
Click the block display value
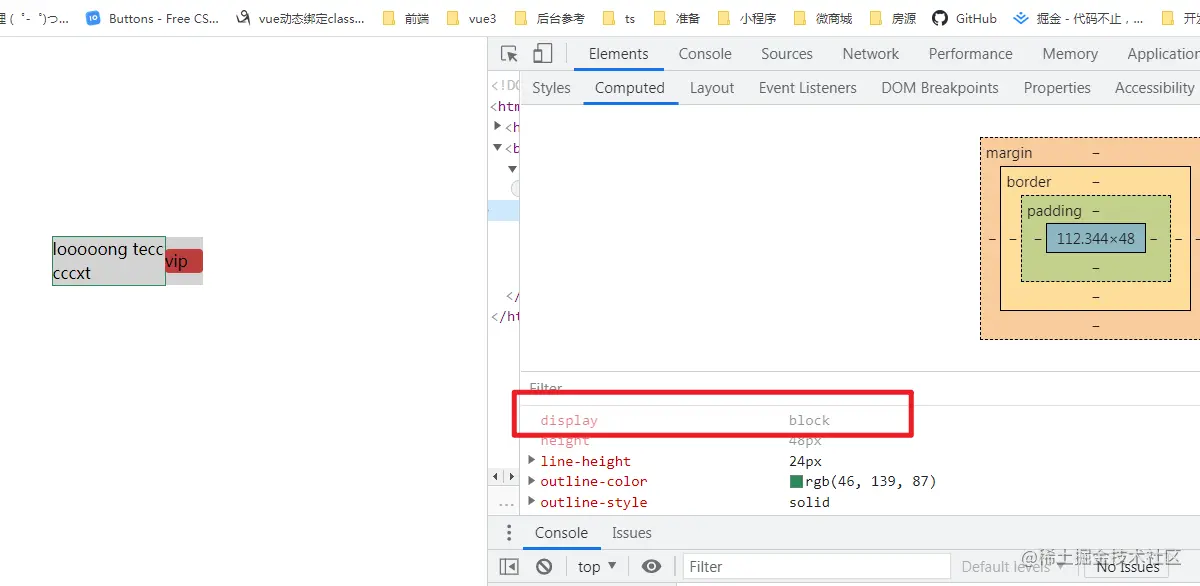coord(809,420)
